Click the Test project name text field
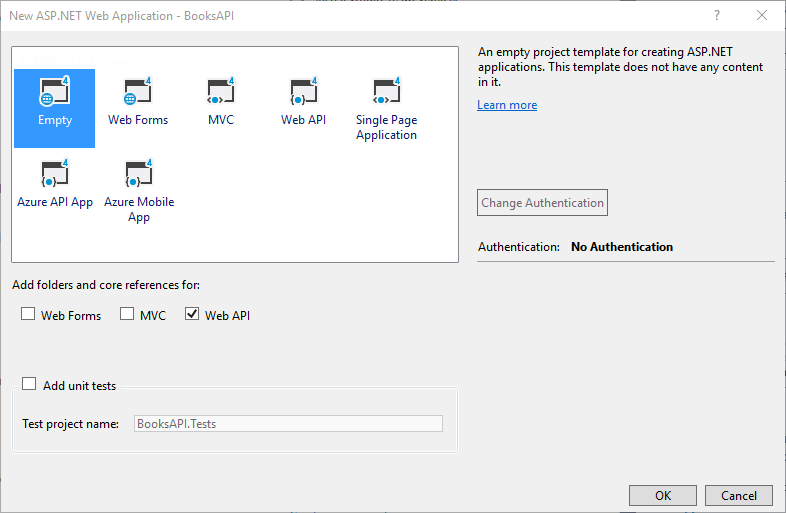 tap(288, 424)
